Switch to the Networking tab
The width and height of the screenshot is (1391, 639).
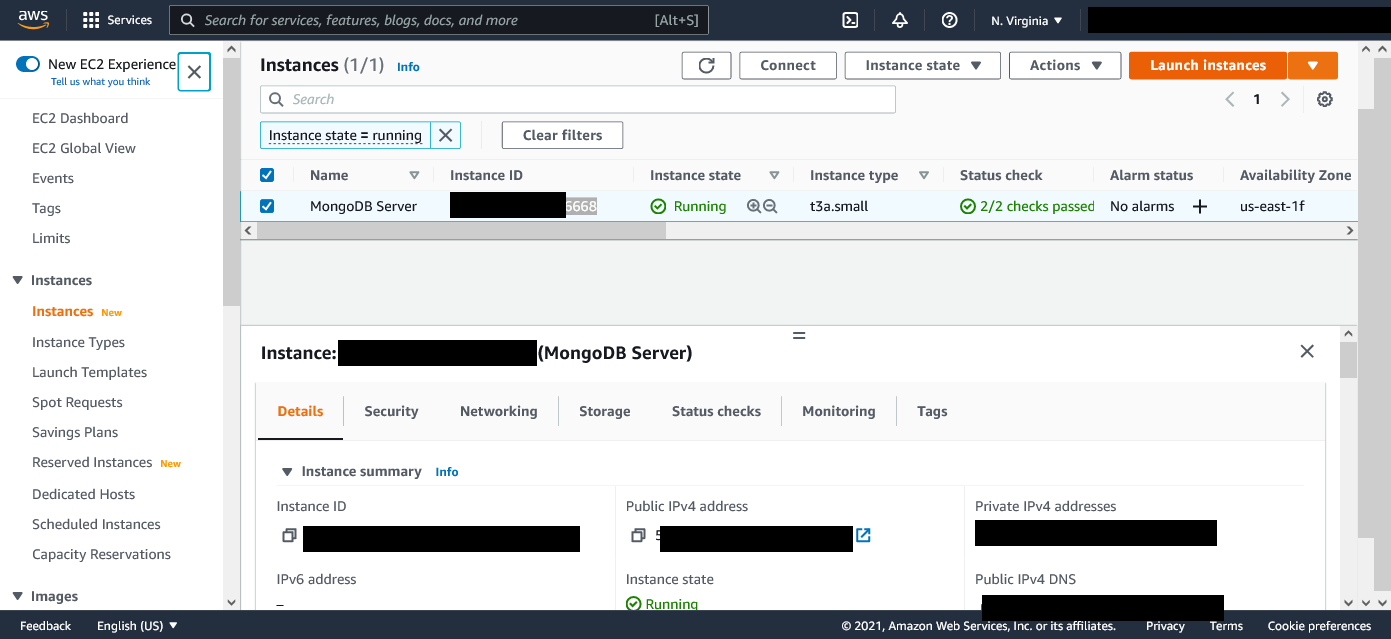[498, 411]
